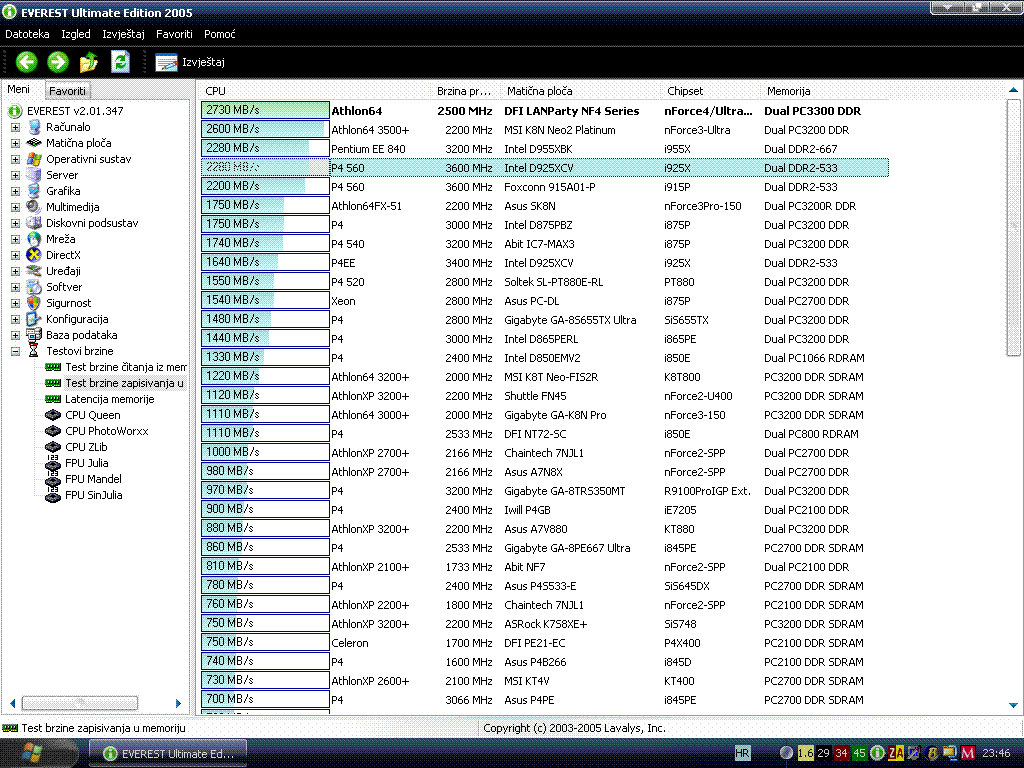Select CPU Queen benchmark in tree
This screenshot has height=768, width=1024.
(x=92, y=415)
